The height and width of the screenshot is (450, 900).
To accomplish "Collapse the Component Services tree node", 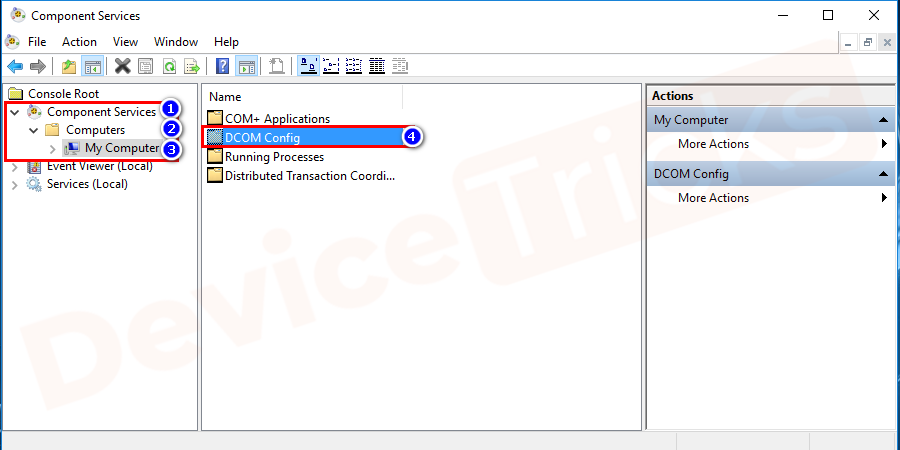I will 15,112.
